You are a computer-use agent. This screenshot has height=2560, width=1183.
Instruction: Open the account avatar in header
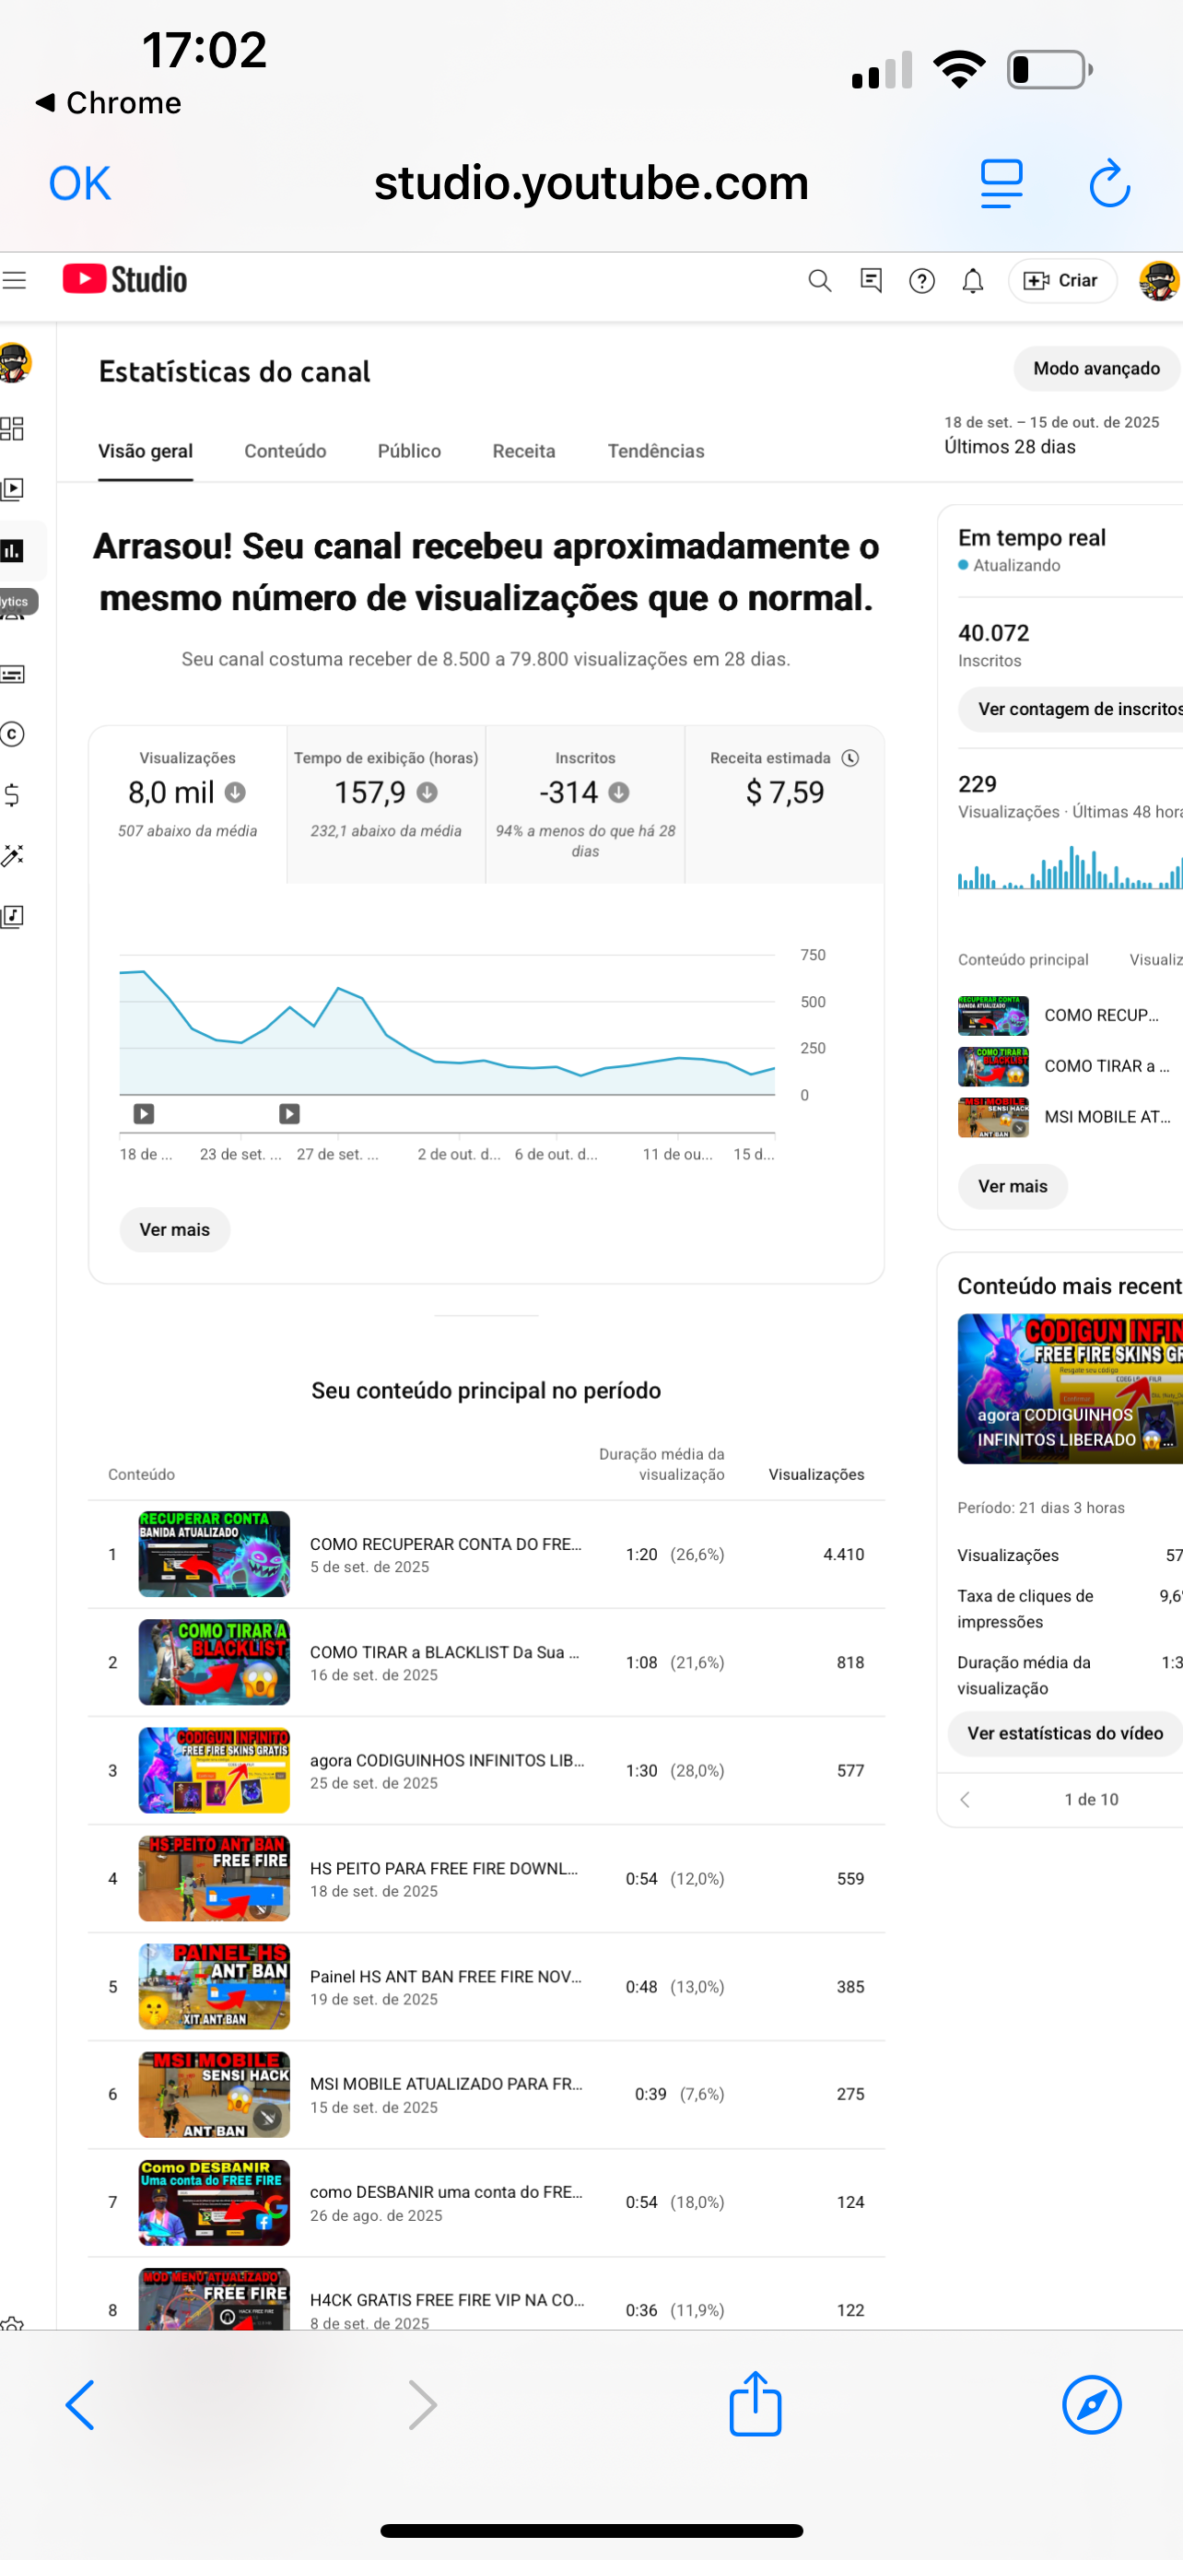coord(1159,281)
